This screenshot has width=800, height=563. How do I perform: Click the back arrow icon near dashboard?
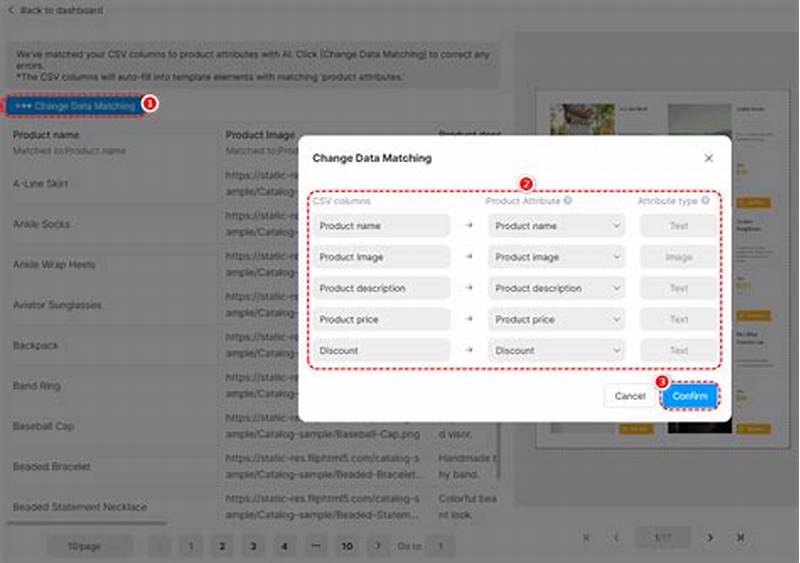[11, 10]
